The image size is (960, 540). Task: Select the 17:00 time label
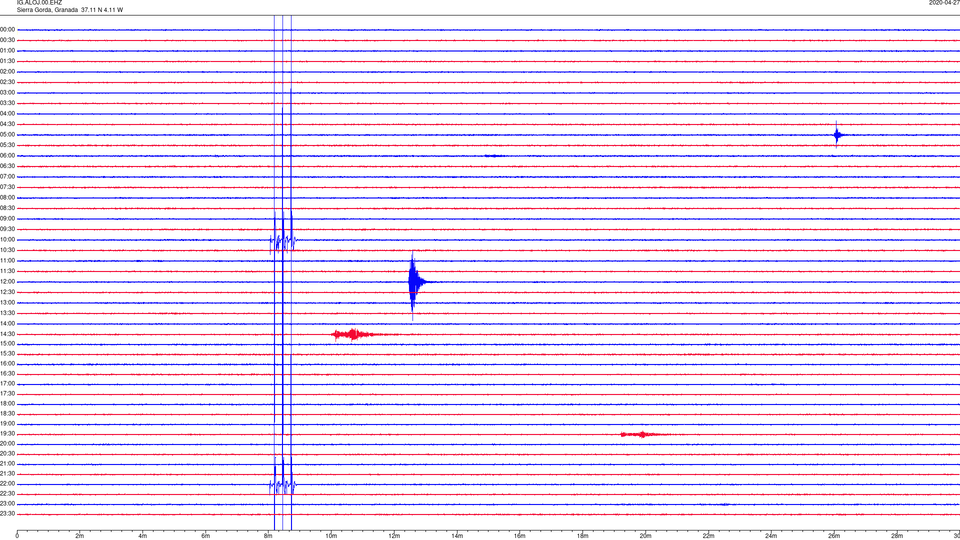click(7, 384)
